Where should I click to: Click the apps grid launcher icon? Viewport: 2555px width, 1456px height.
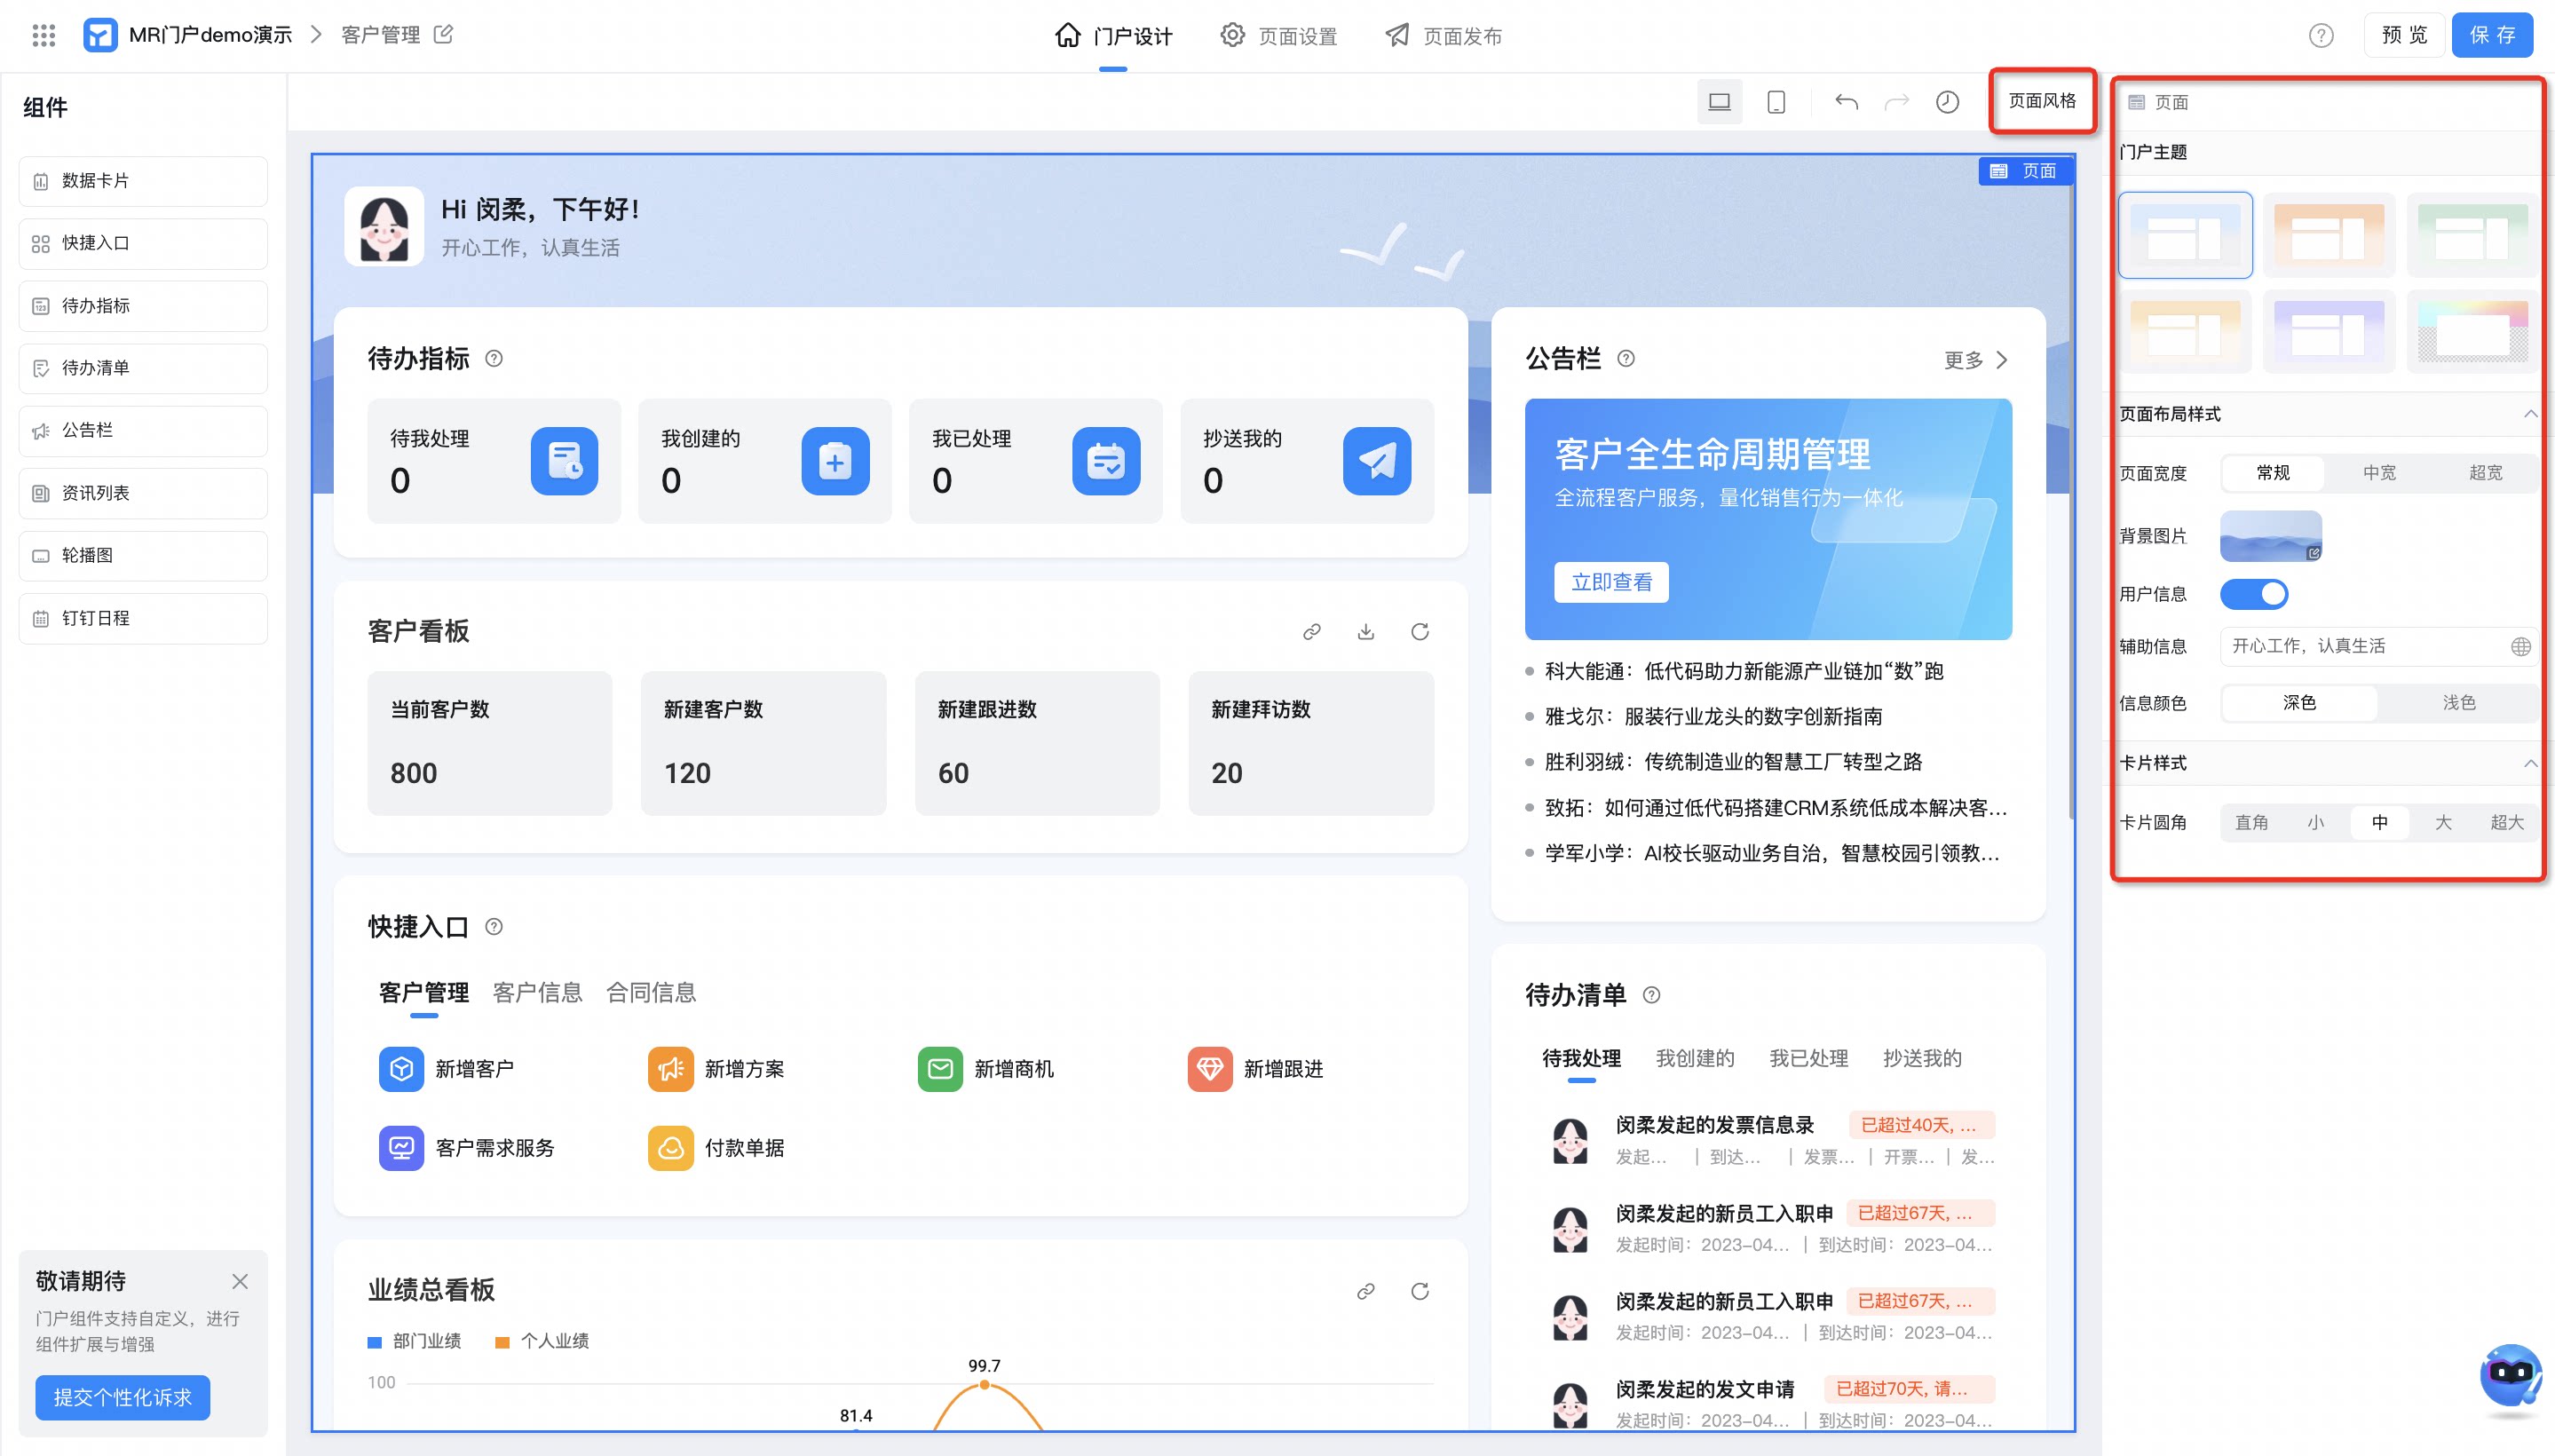[x=43, y=35]
